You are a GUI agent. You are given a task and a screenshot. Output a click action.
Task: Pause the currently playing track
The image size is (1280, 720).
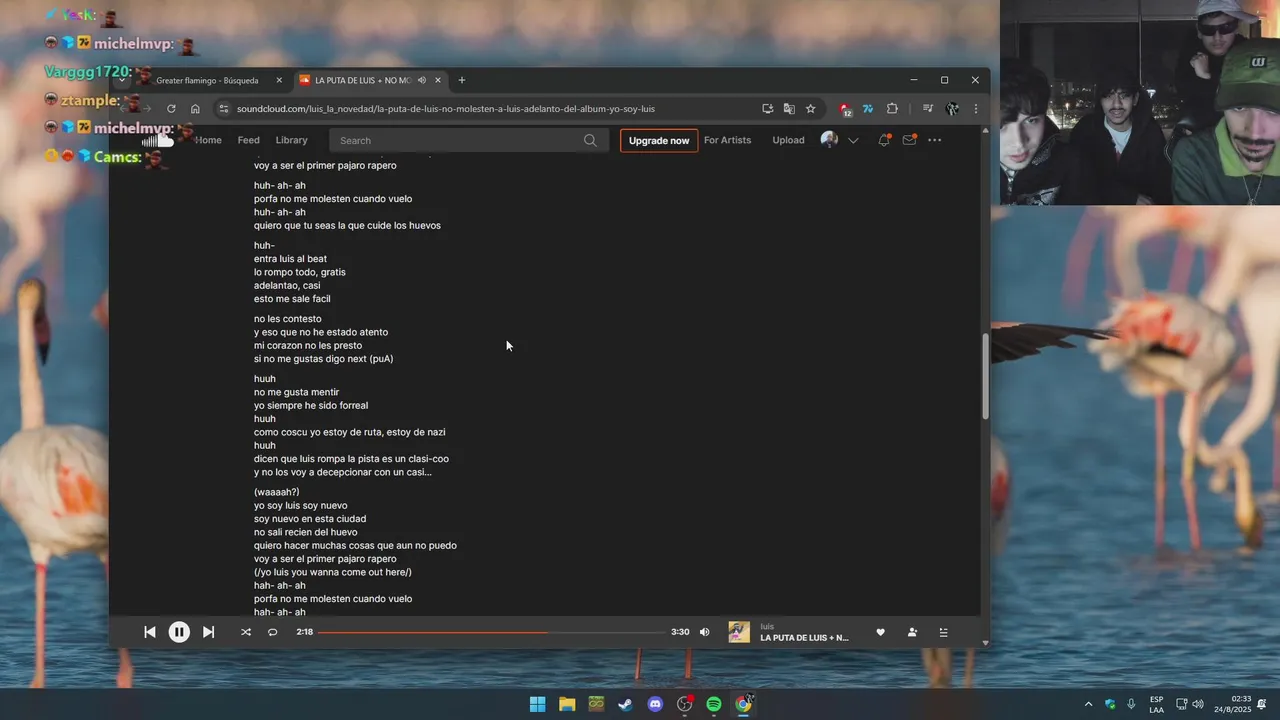(179, 632)
